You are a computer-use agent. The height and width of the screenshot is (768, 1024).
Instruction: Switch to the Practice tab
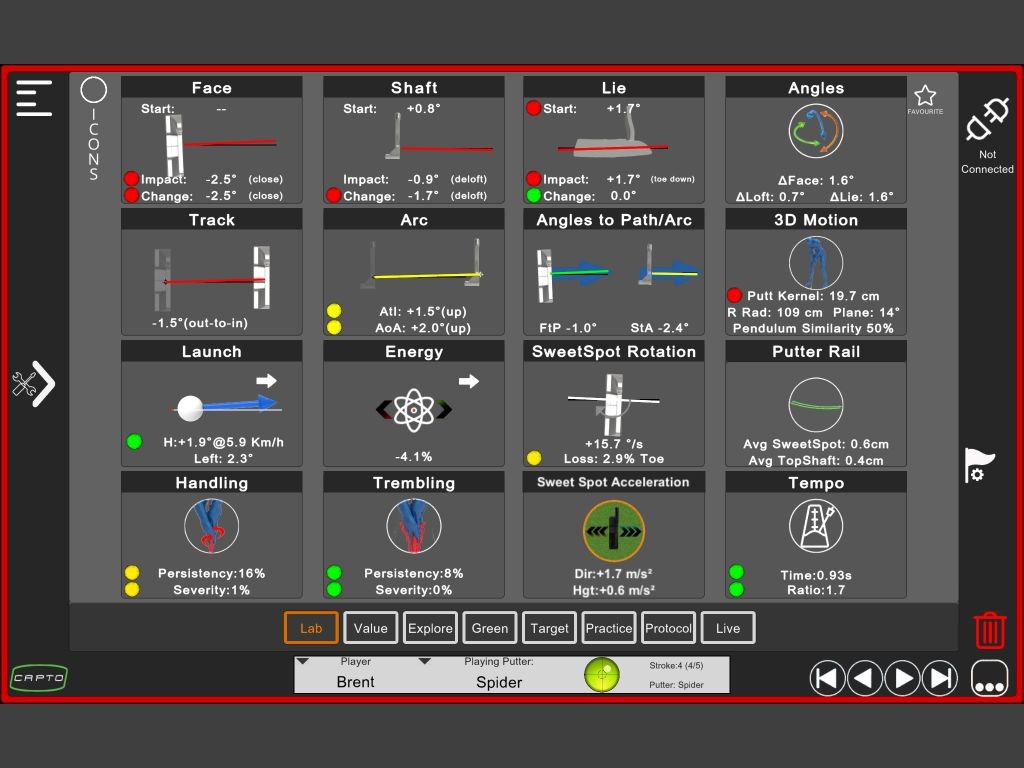609,628
